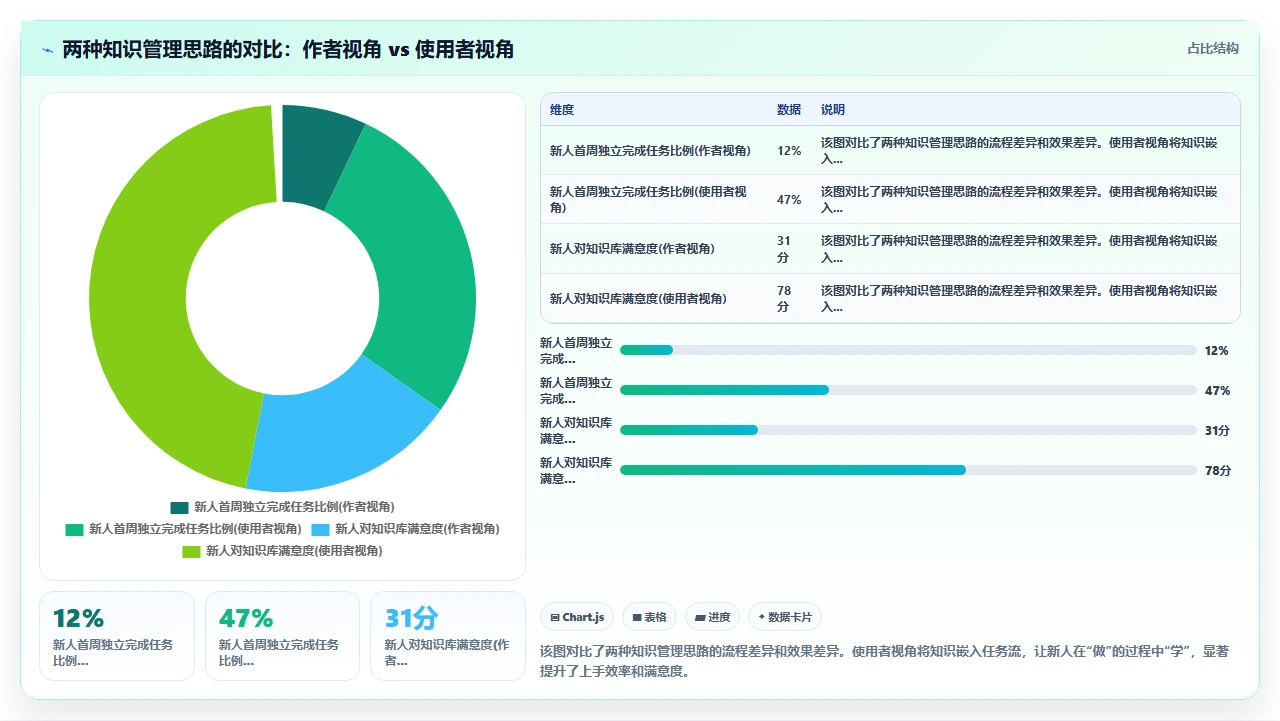
Task: Open the 12% stat card
Action: (117, 636)
